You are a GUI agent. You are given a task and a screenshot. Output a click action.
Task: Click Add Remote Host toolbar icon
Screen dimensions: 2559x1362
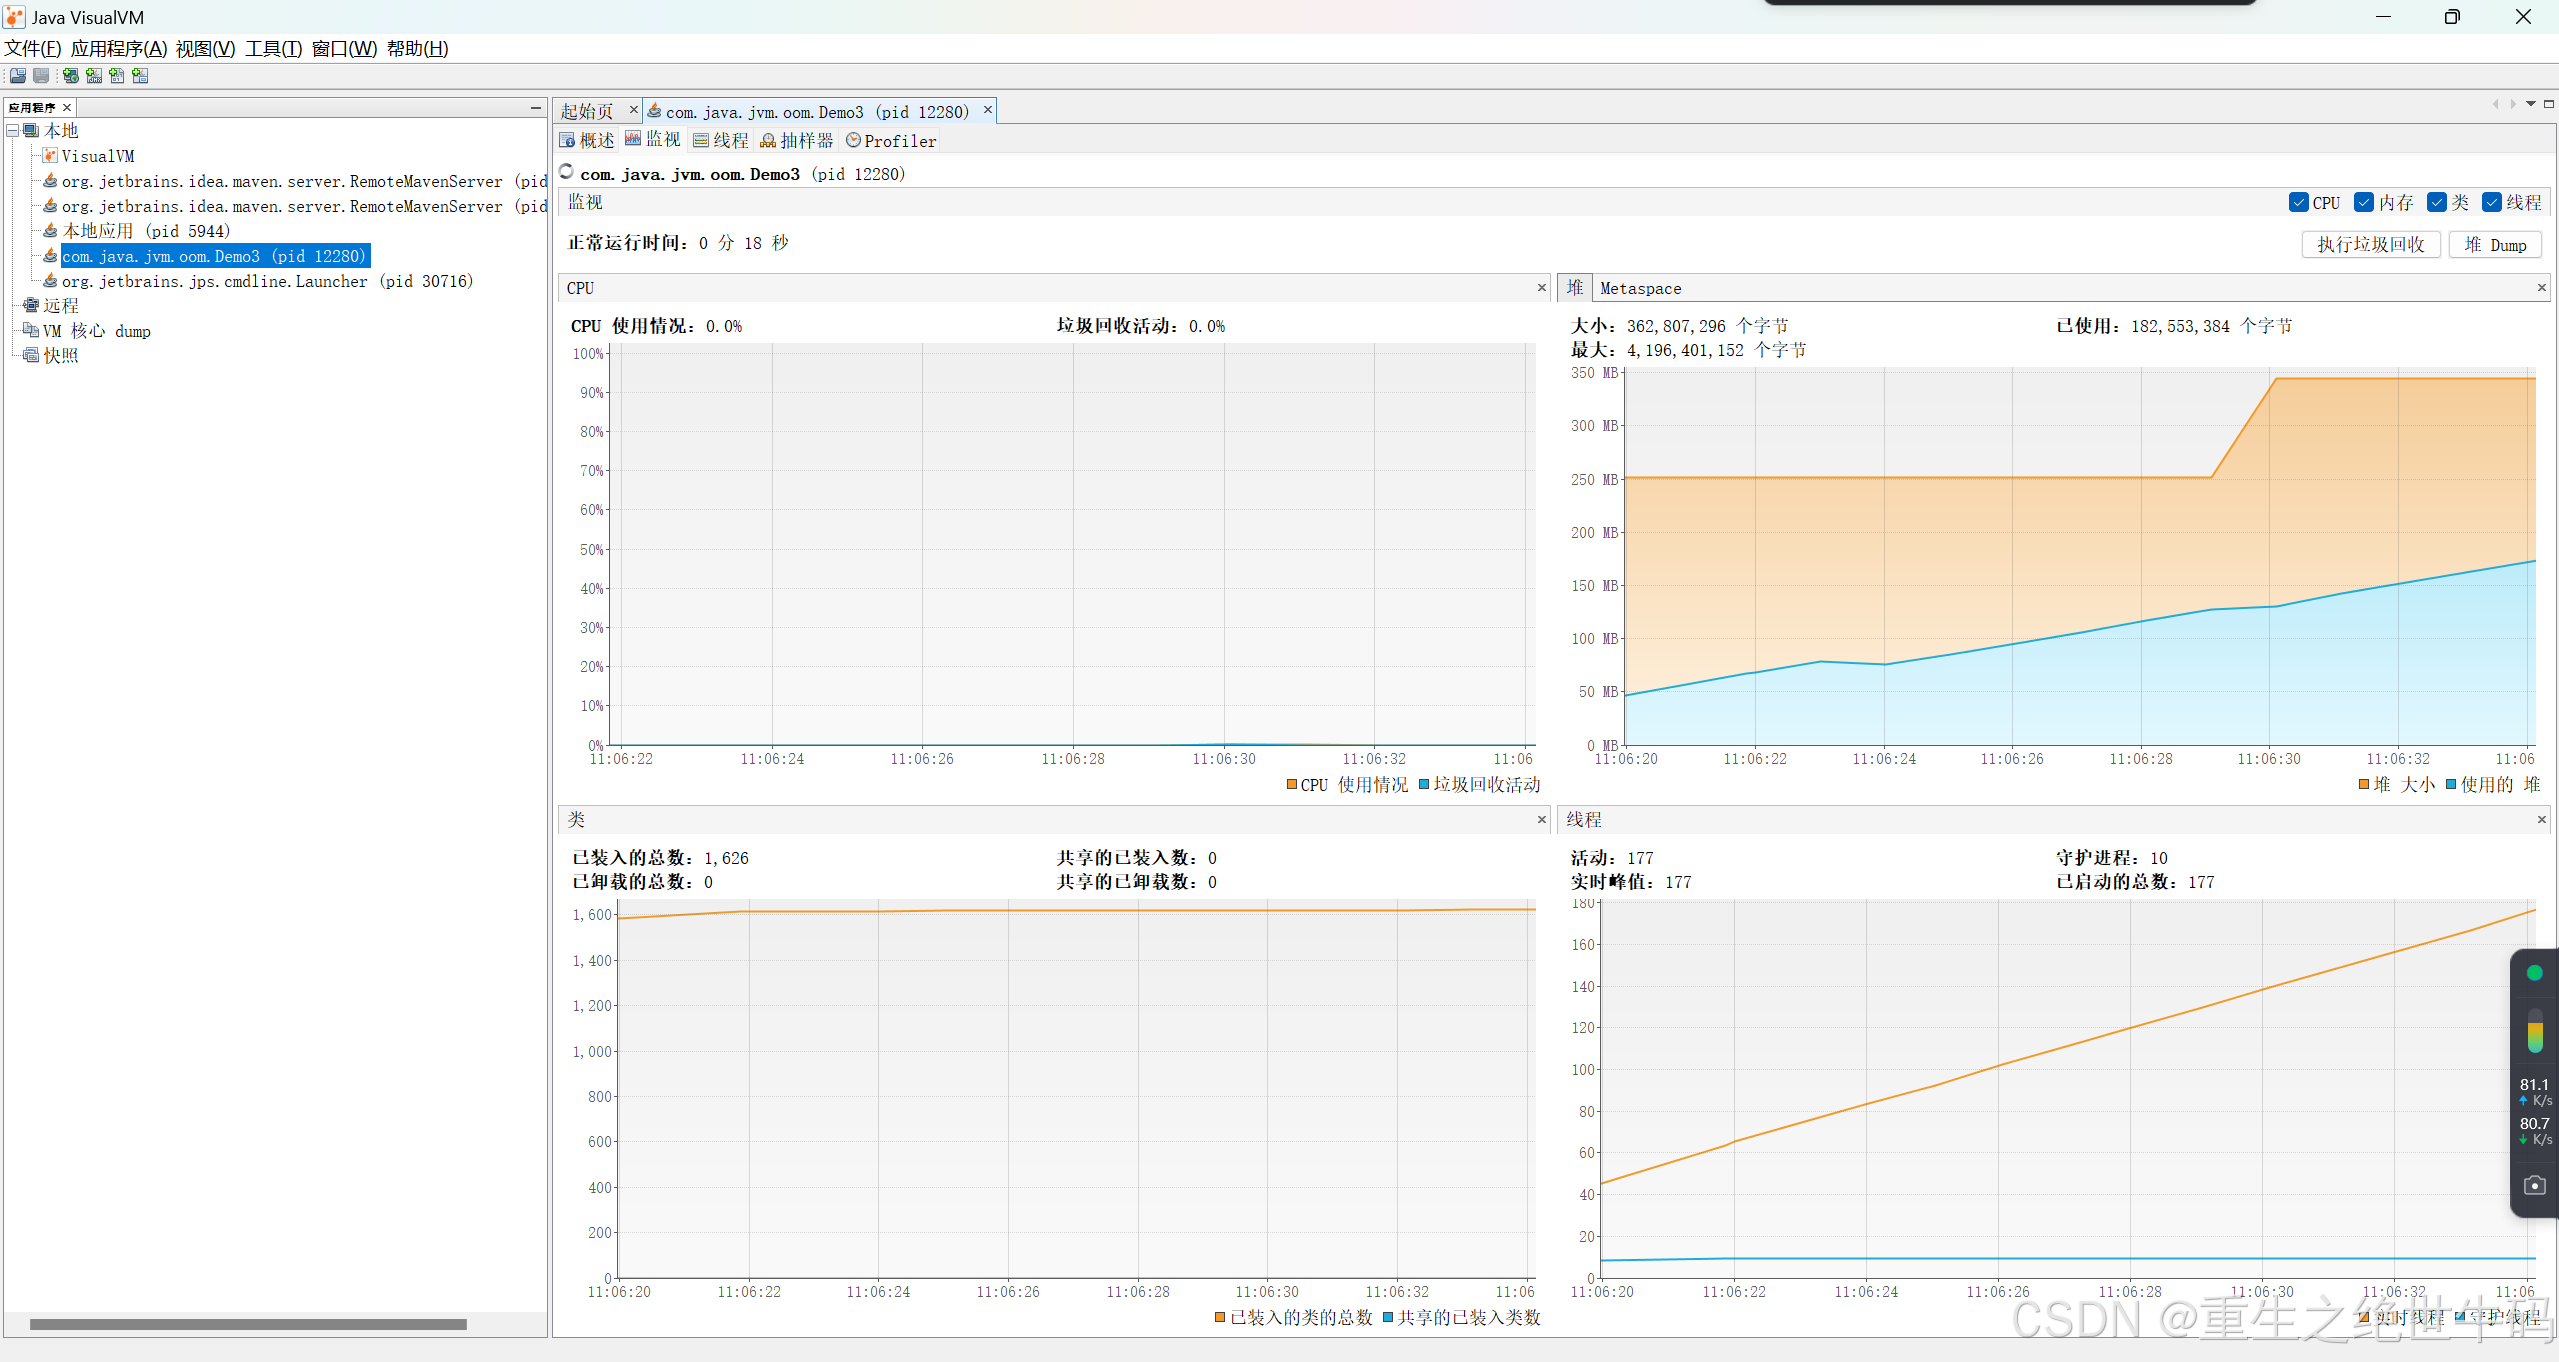pyautogui.click(x=70, y=76)
